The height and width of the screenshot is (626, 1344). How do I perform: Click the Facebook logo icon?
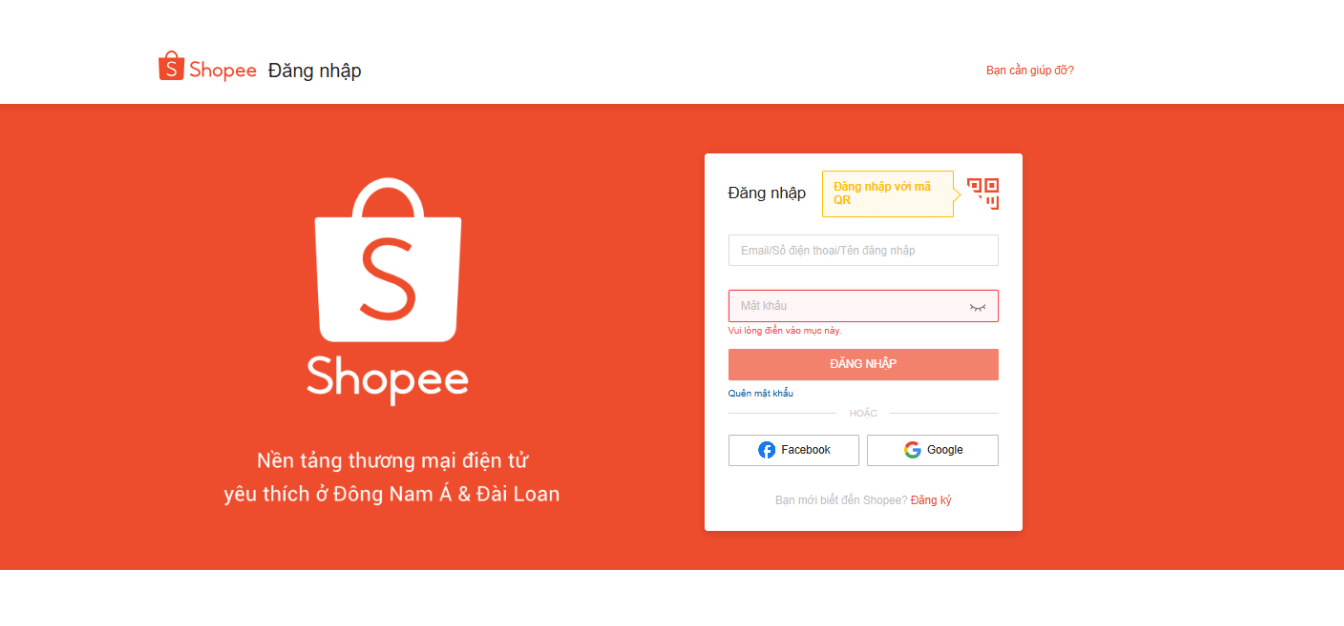(x=766, y=450)
